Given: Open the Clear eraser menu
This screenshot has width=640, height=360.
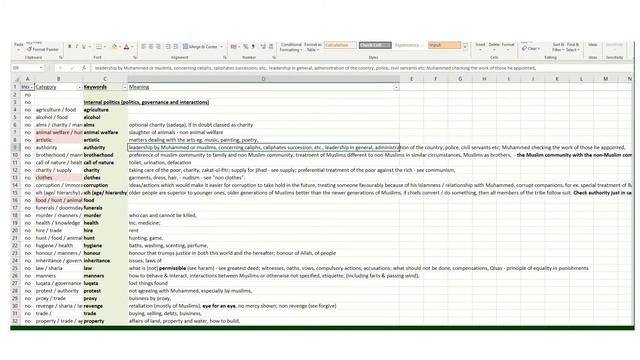Looking at the screenshot, I should (x=531, y=49).
